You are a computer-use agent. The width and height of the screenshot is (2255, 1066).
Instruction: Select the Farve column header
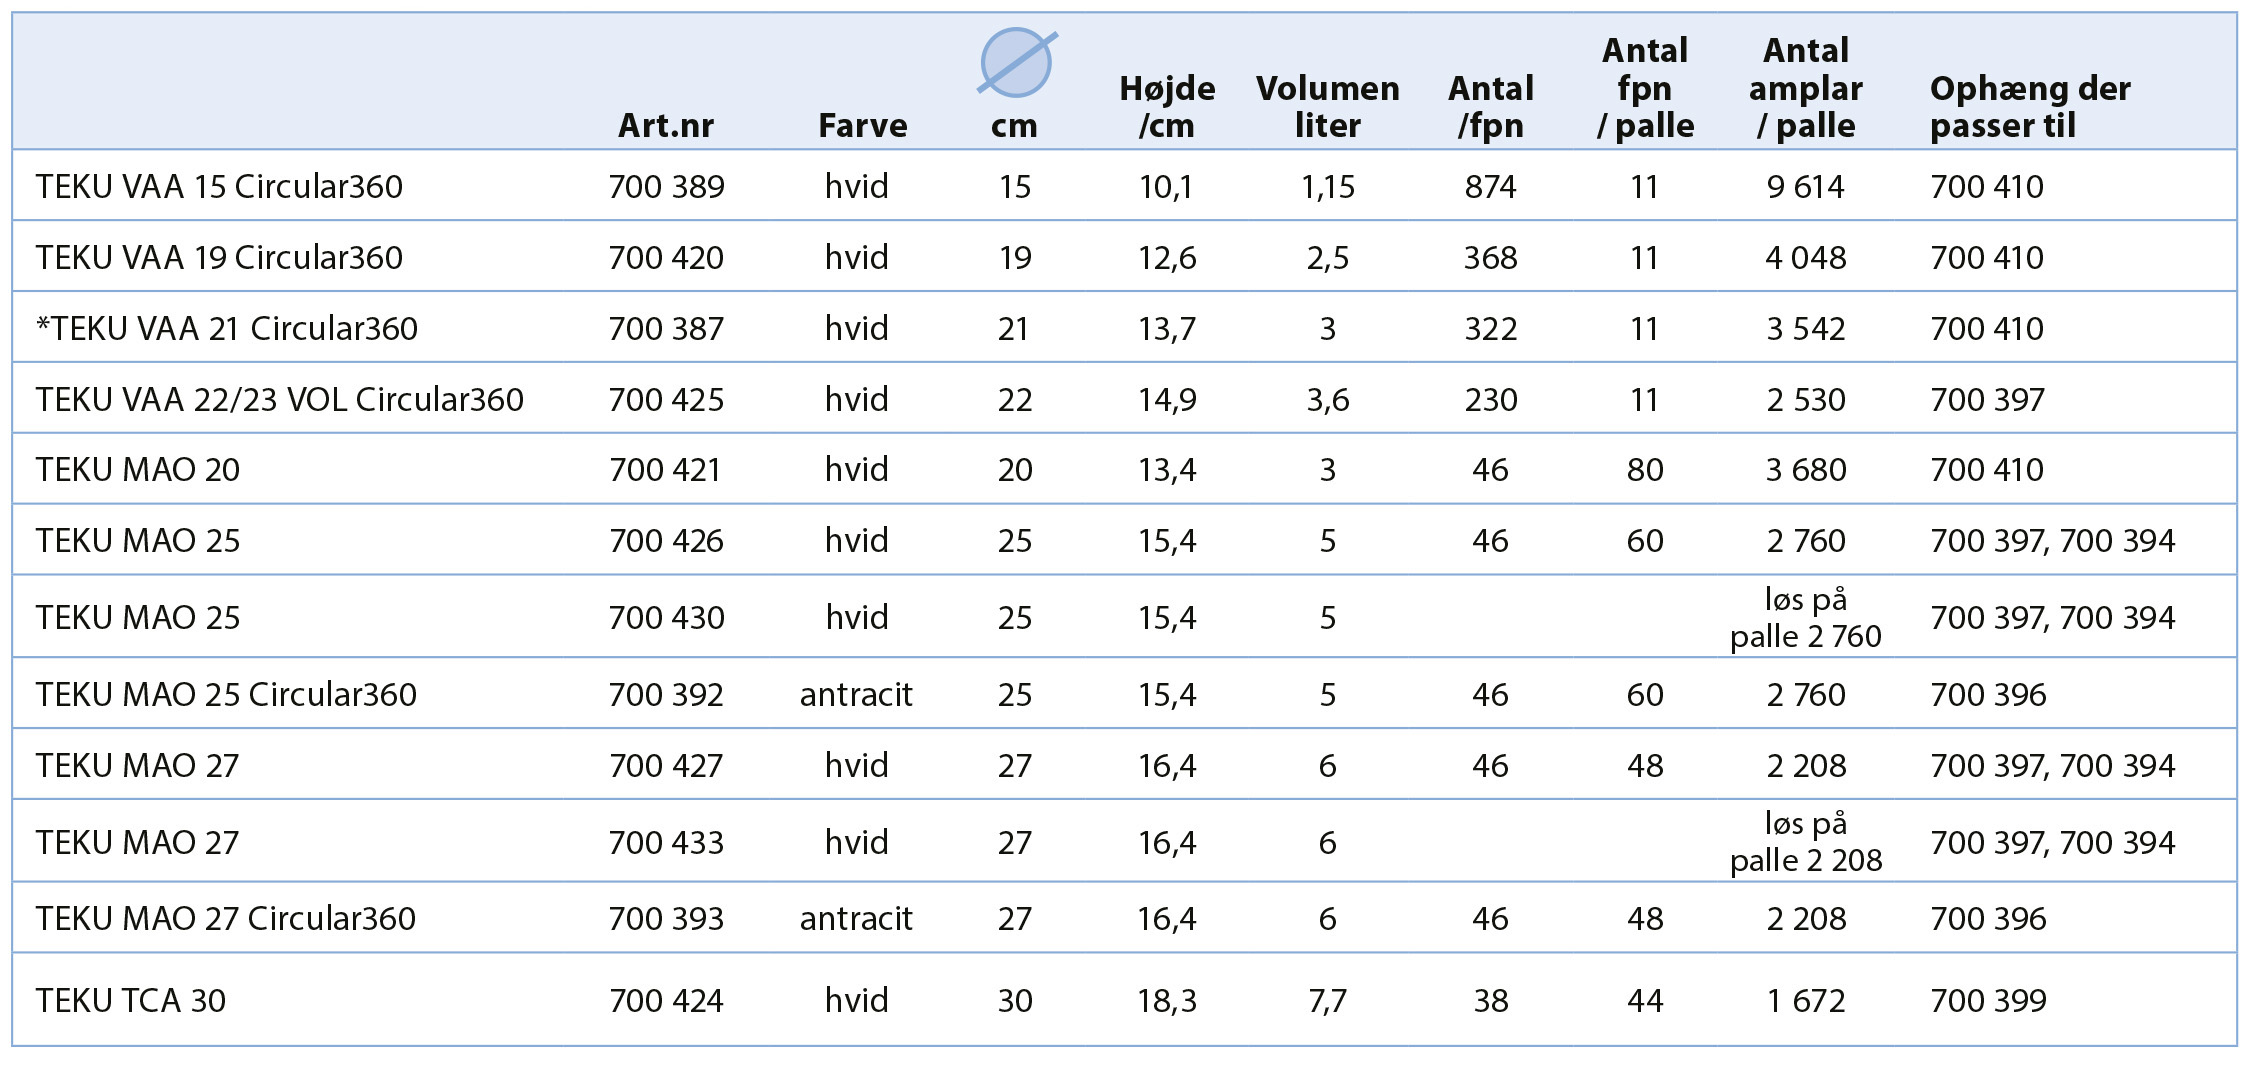[x=862, y=126]
